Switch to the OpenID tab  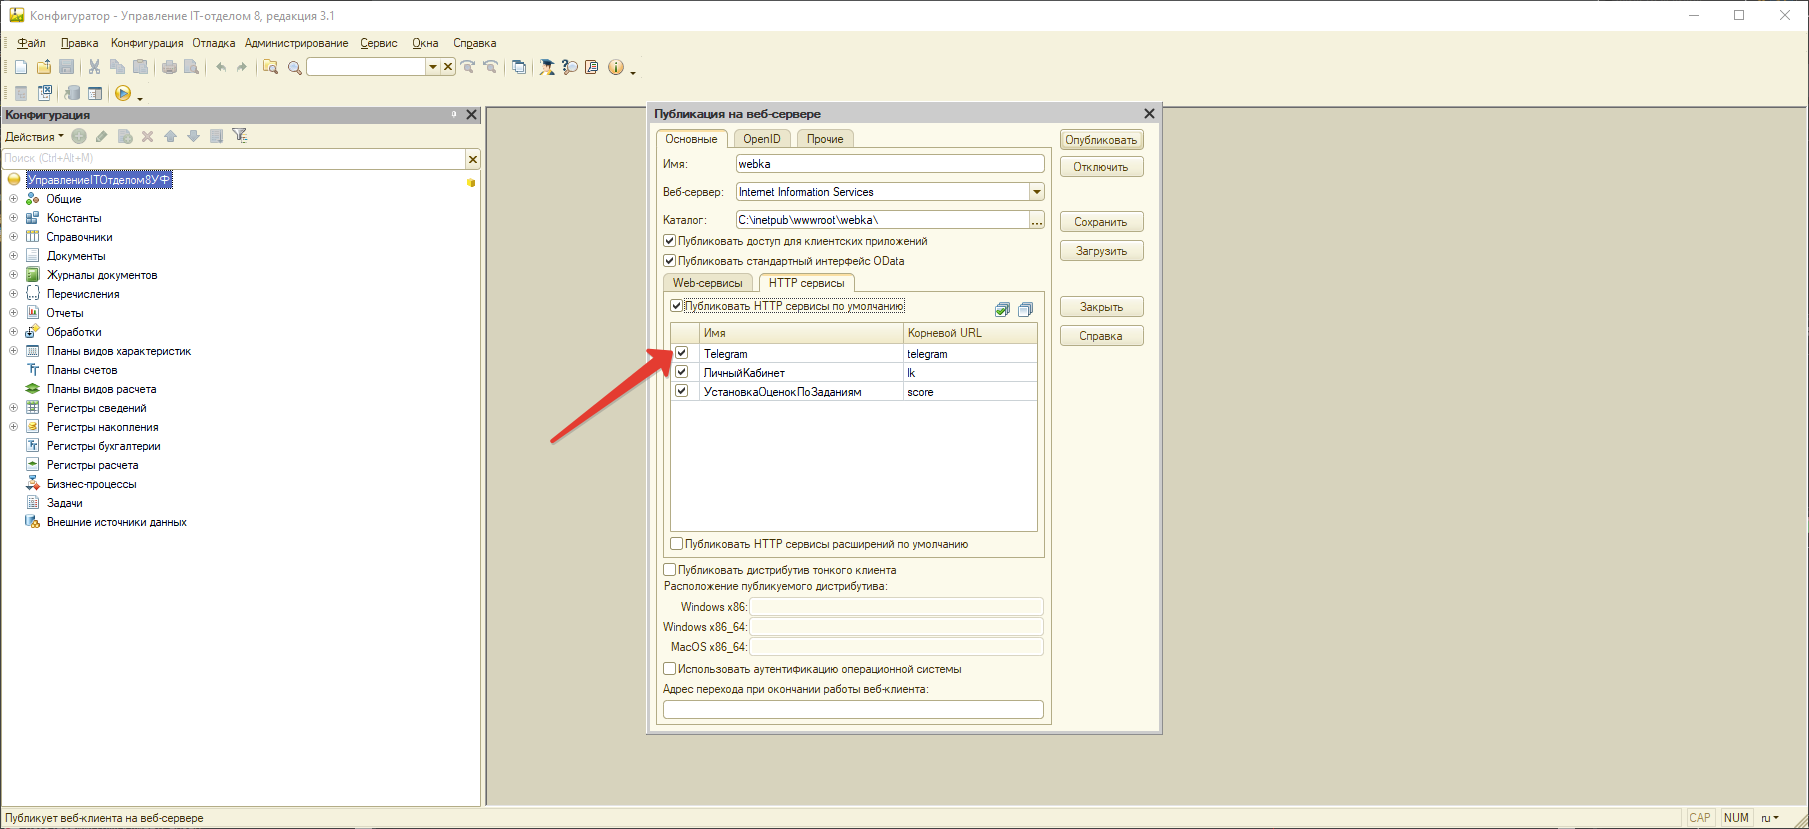[x=761, y=139]
